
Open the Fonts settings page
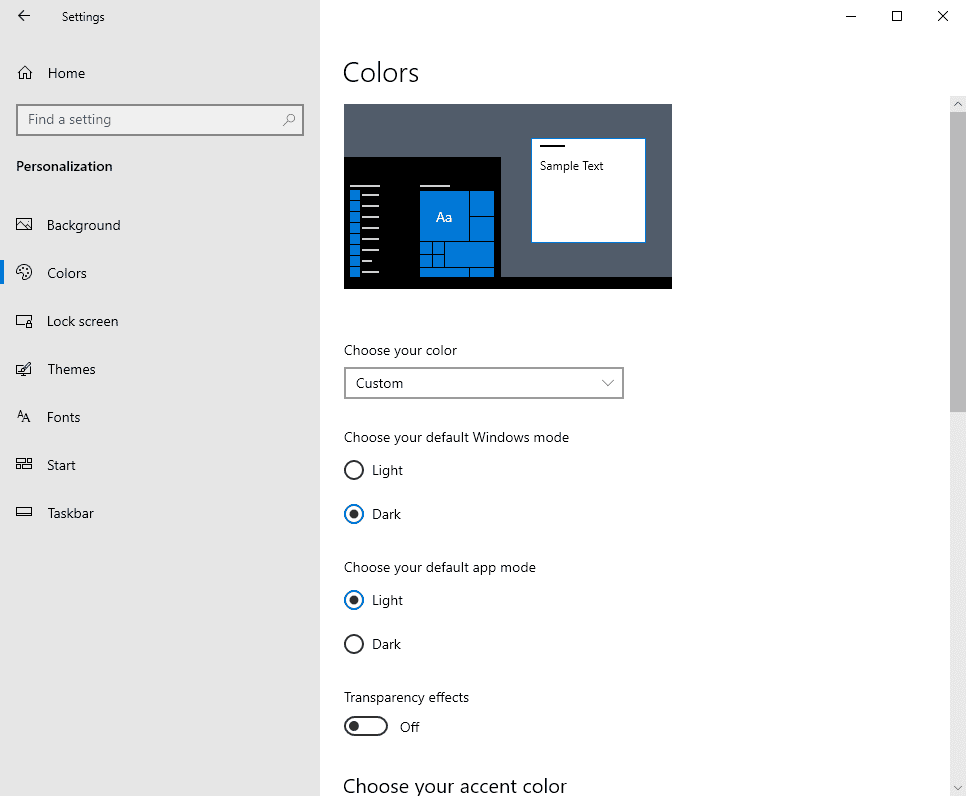pyautogui.click(x=160, y=417)
